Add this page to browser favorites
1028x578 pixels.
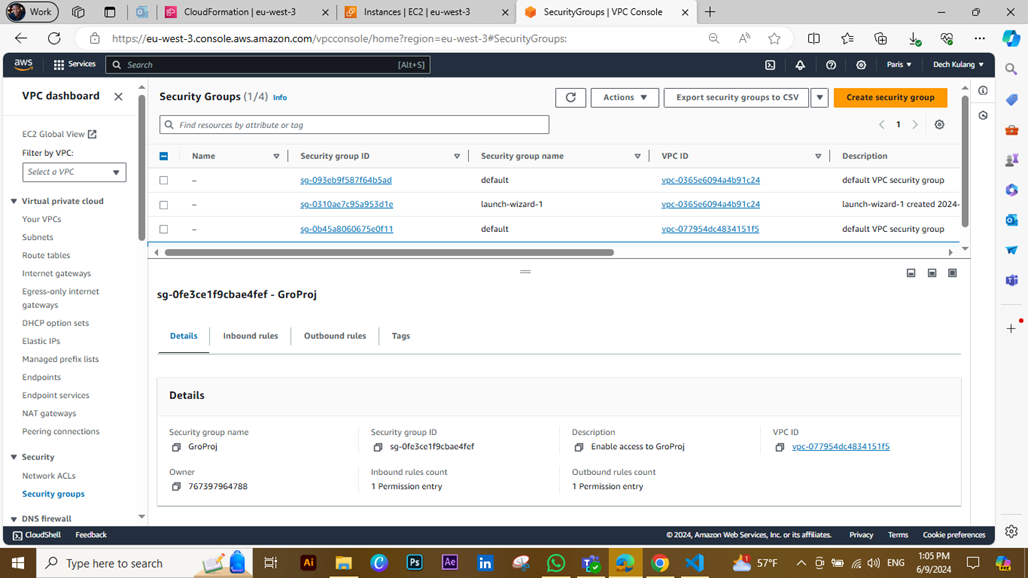click(x=774, y=39)
